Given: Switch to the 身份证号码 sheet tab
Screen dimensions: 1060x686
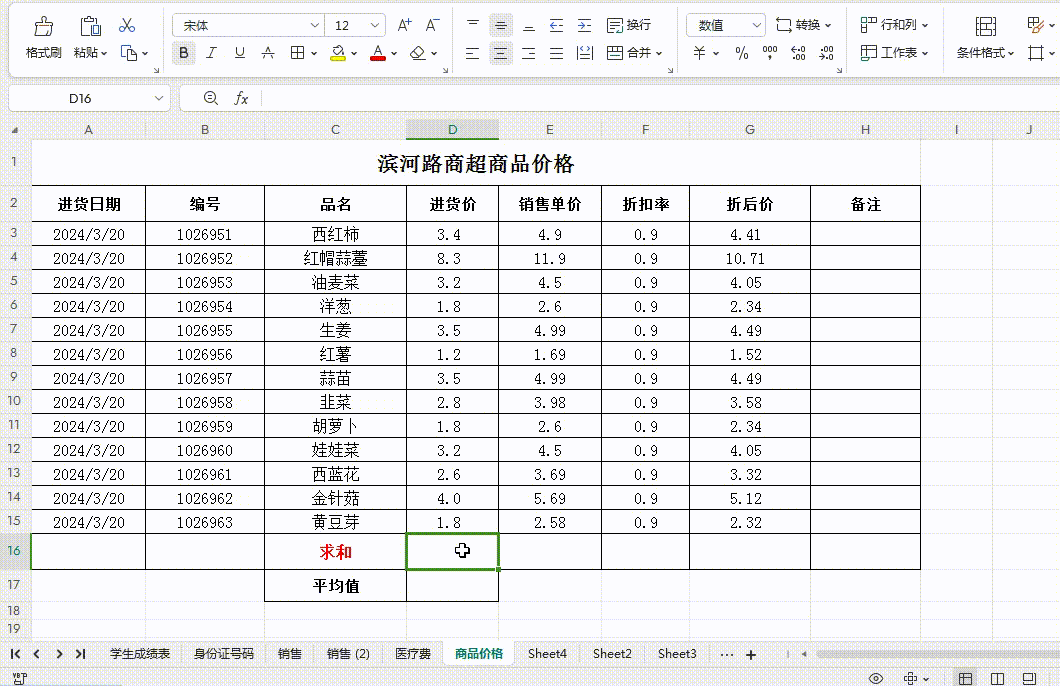Looking at the screenshot, I should [224, 654].
